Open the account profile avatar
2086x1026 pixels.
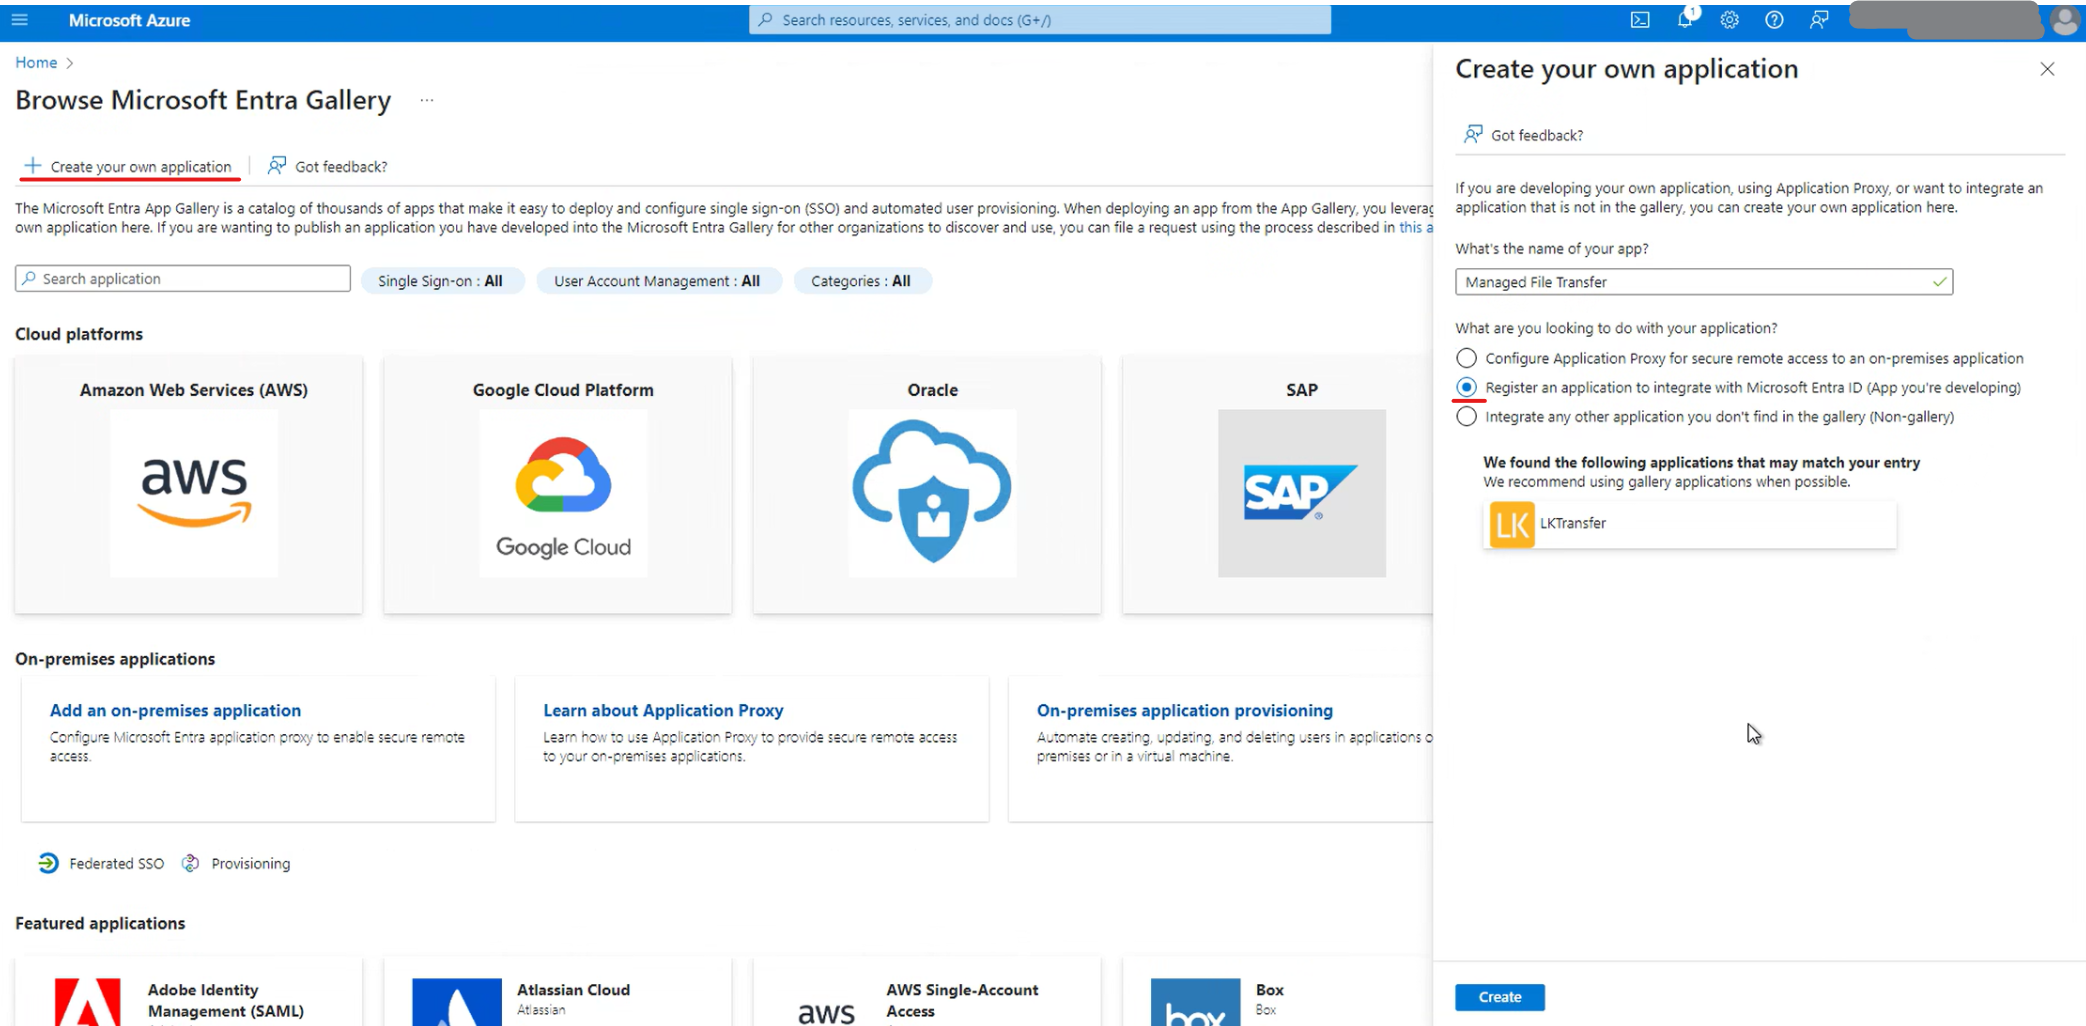[x=2064, y=20]
